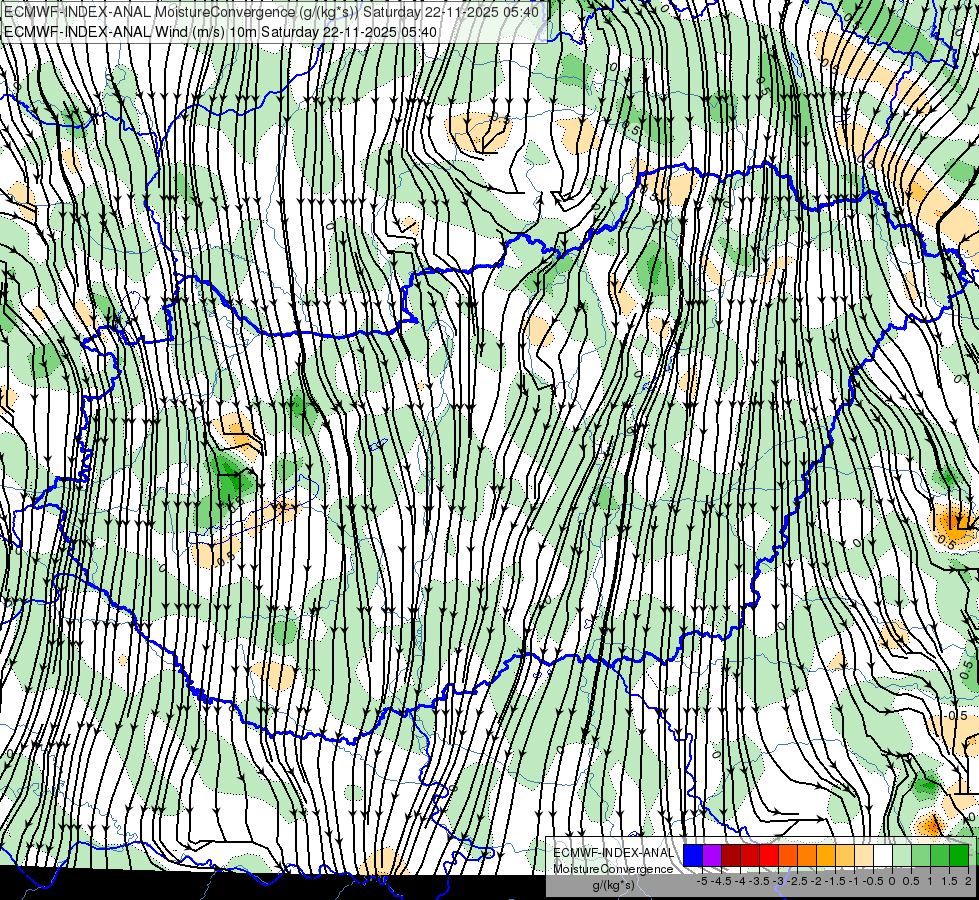Image resolution: width=979 pixels, height=900 pixels.
Task: Click the Wind (m/s) 10m title line
Action: pos(220,32)
